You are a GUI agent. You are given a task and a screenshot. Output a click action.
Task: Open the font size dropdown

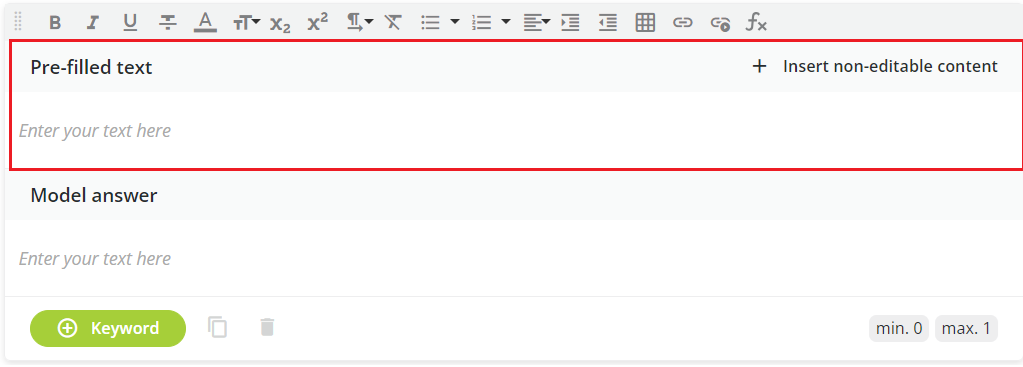click(x=247, y=23)
